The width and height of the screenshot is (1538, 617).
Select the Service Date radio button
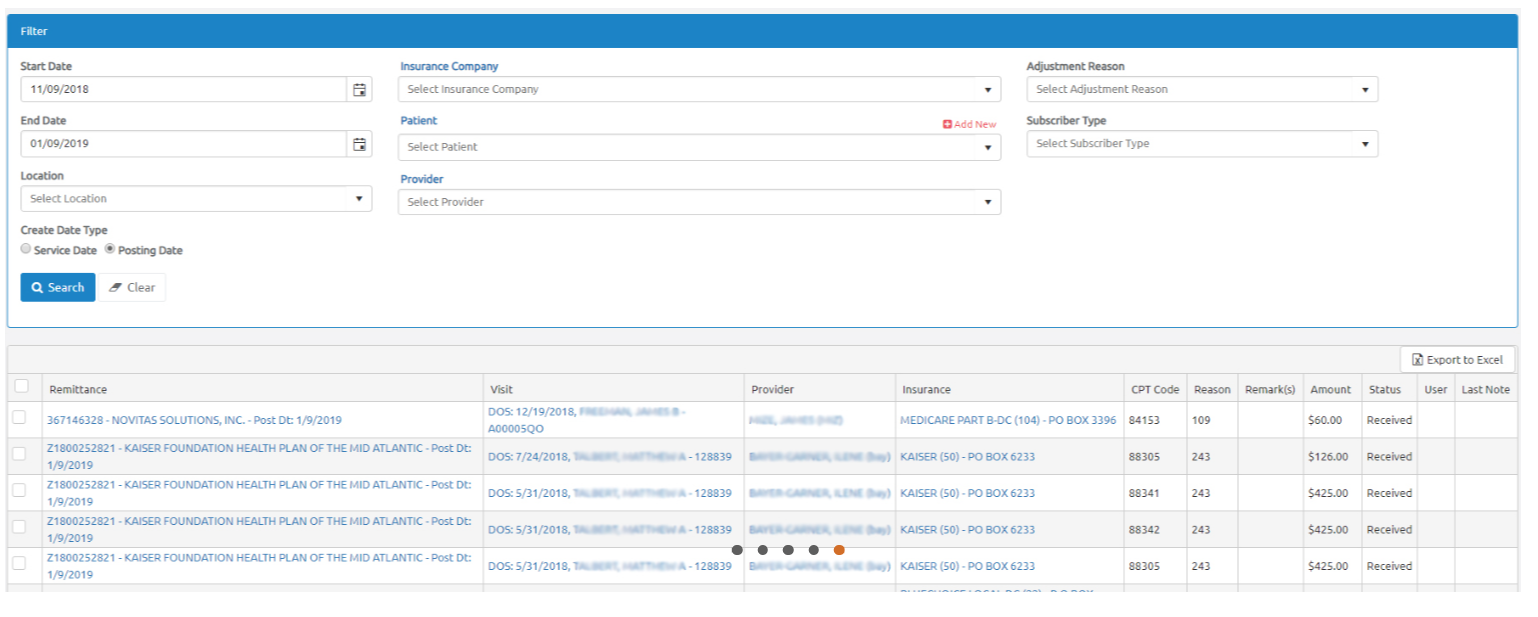point(25,248)
